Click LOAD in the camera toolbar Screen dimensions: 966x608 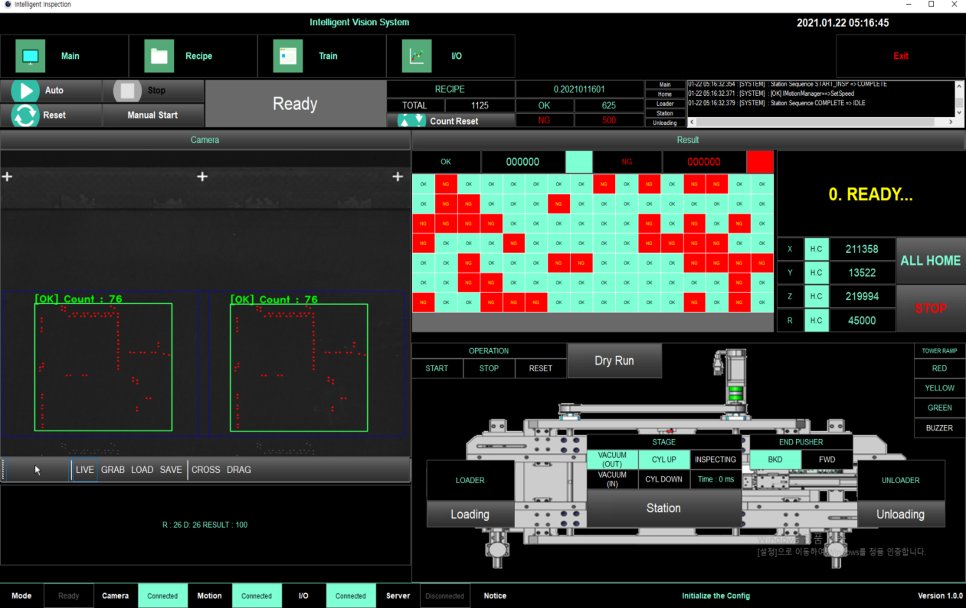coord(142,469)
